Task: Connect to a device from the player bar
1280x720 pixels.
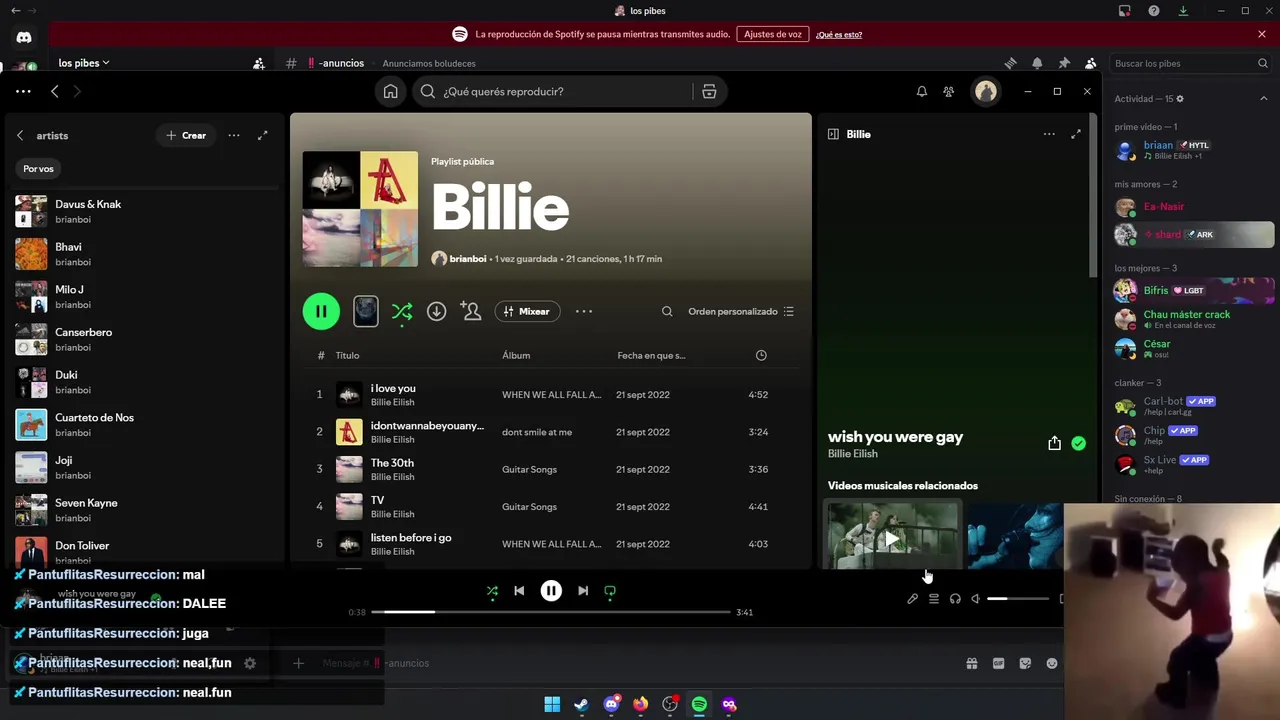Action: pyautogui.click(x=955, y=599)
